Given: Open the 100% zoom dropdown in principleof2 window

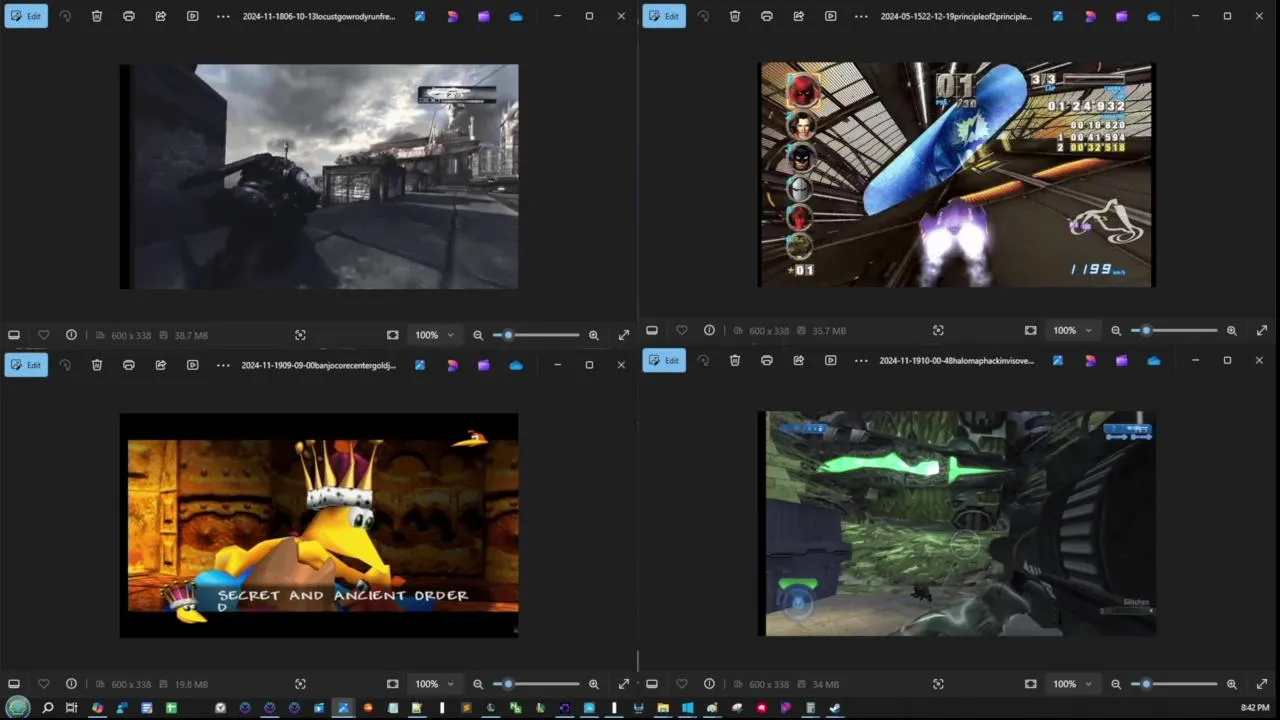Looking at the screenshot, I should pos(1073,330).
